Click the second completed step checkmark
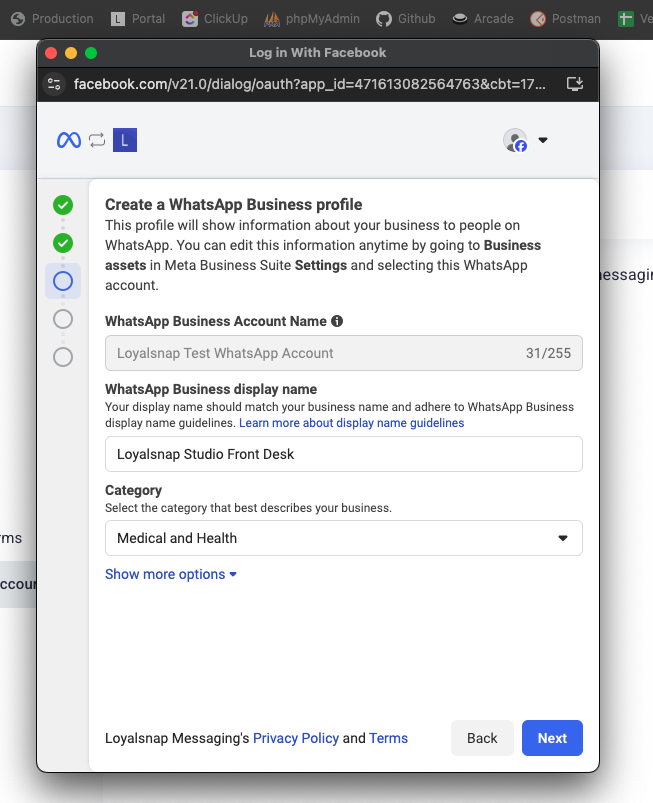Viewport: 653px width, 803px height. 63,243
